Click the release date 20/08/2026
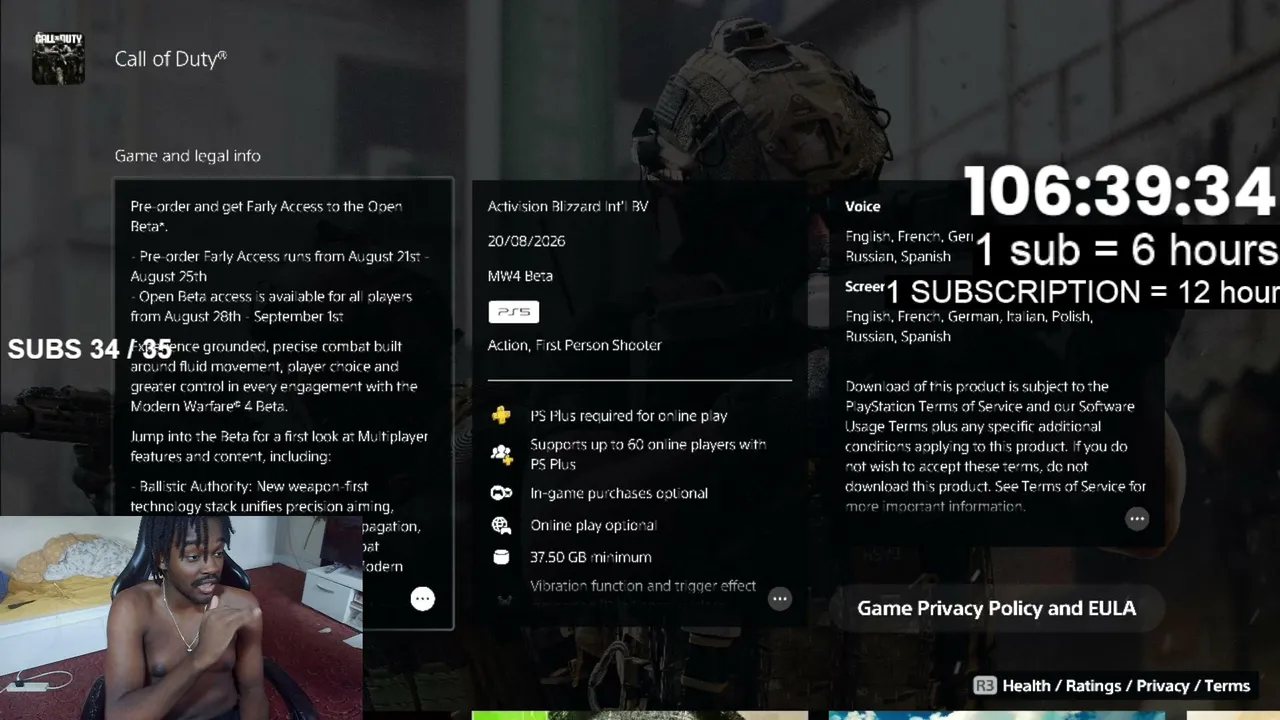Viewport: 1280px width, 720px height. (526, 241)
